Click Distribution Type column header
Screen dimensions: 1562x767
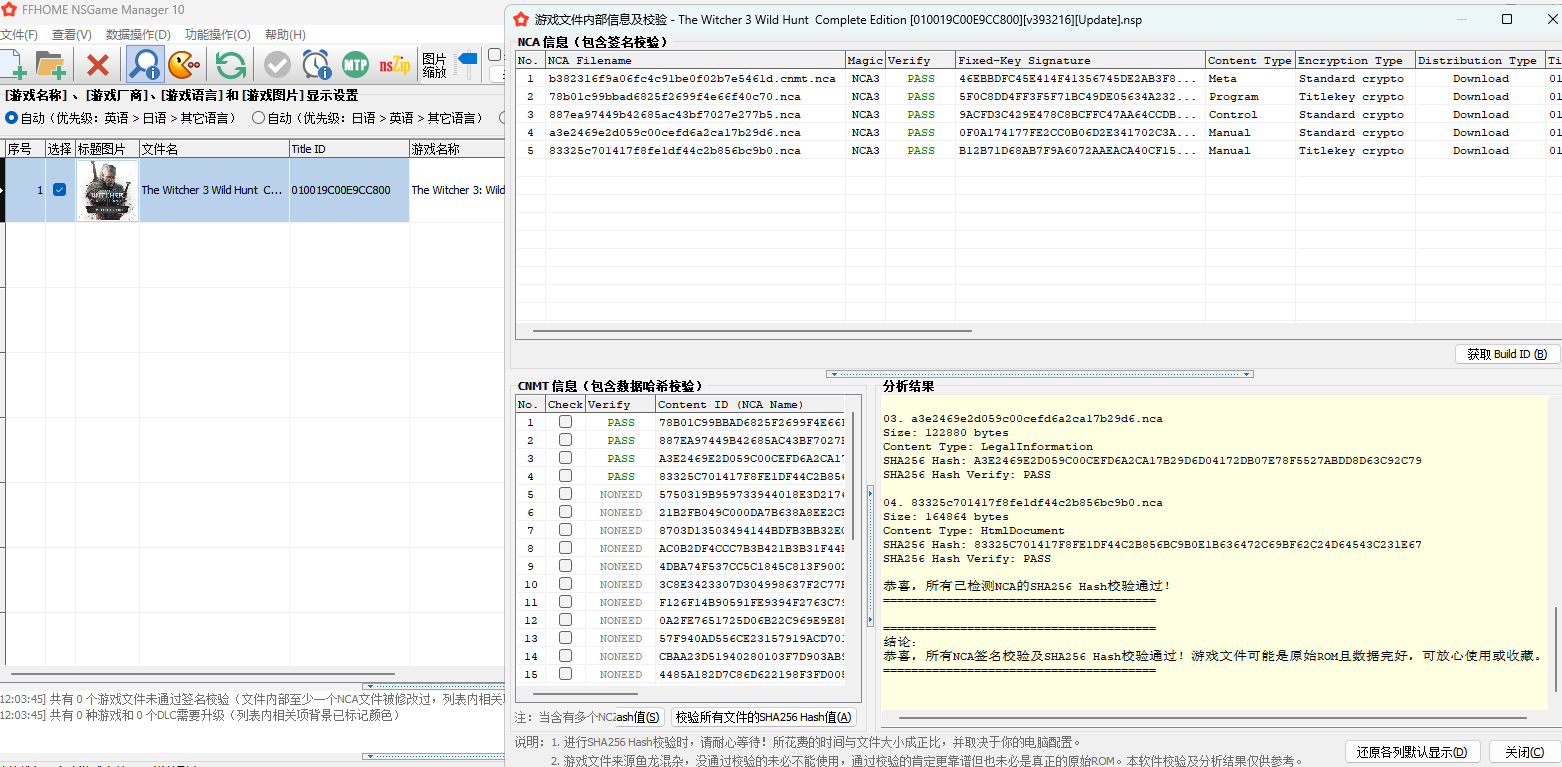pos(1480,60)
